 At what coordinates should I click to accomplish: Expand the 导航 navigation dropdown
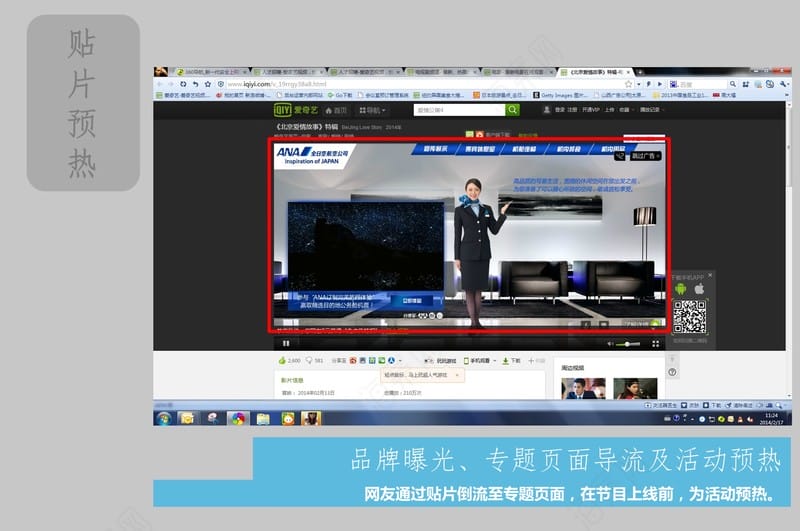point(372,110)
